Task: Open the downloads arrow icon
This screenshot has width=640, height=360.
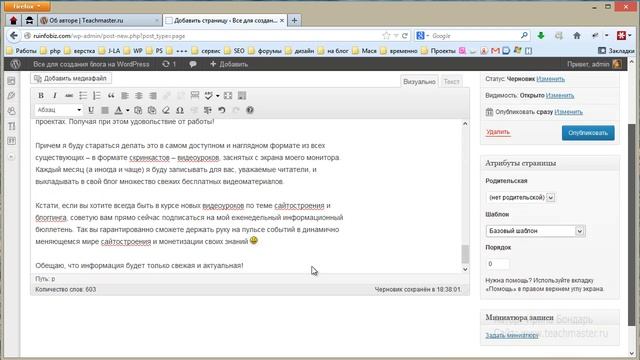Action: [x=541, y=36]
